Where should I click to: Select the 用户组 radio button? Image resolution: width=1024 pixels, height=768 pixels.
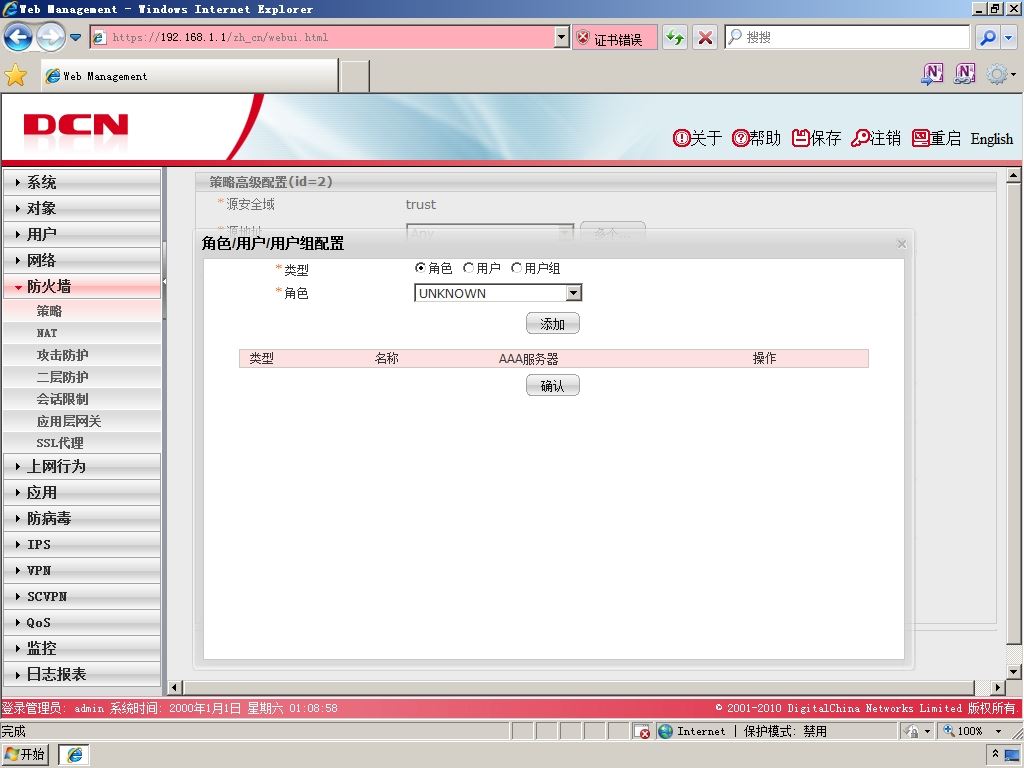tap(517, 268)
